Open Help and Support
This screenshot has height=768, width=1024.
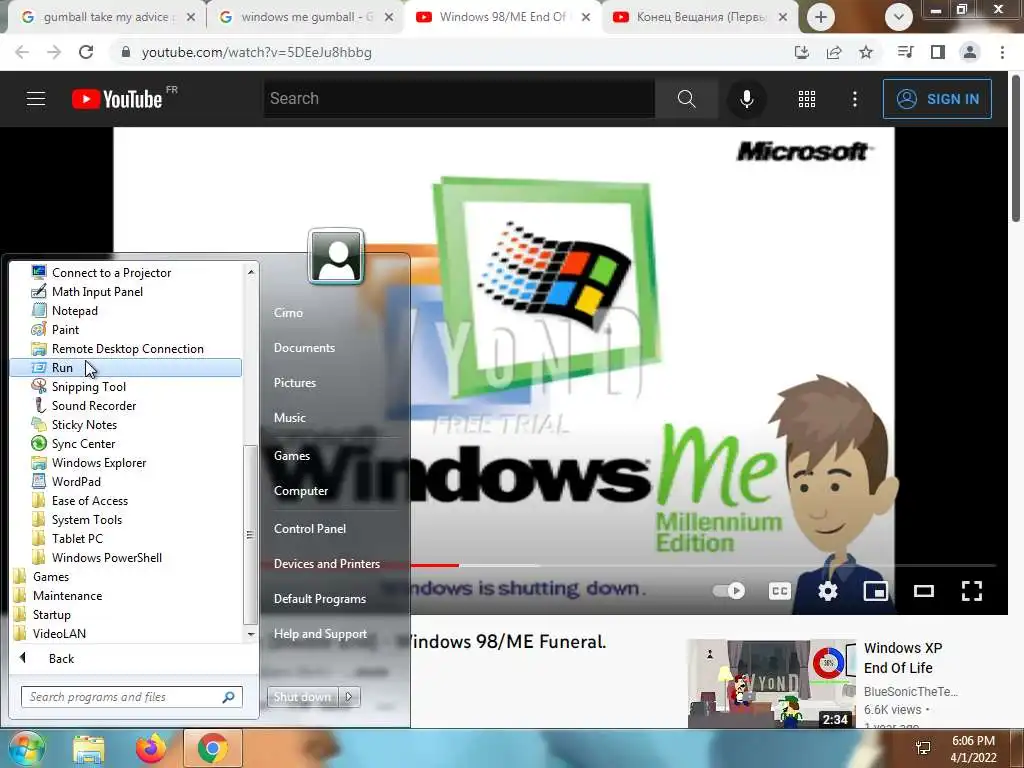click(x=320, y=634)
